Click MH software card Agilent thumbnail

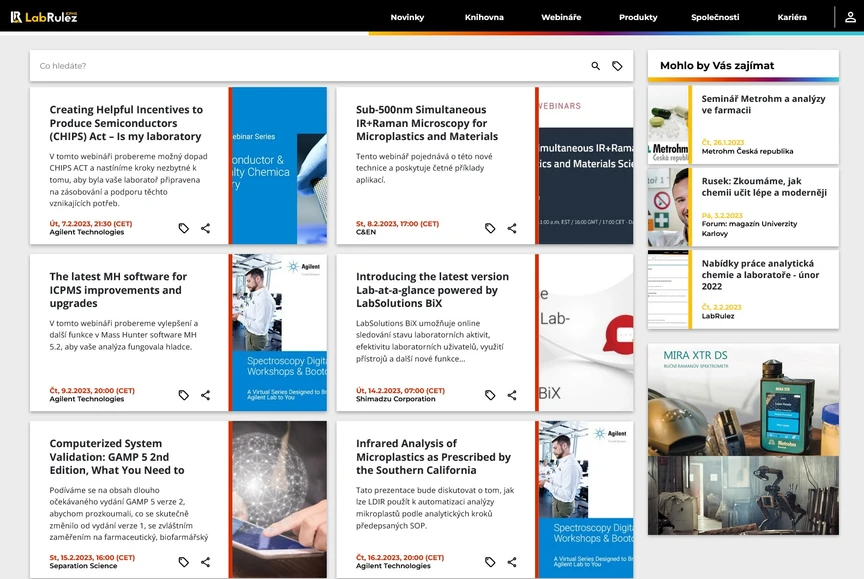pos(279,332)
